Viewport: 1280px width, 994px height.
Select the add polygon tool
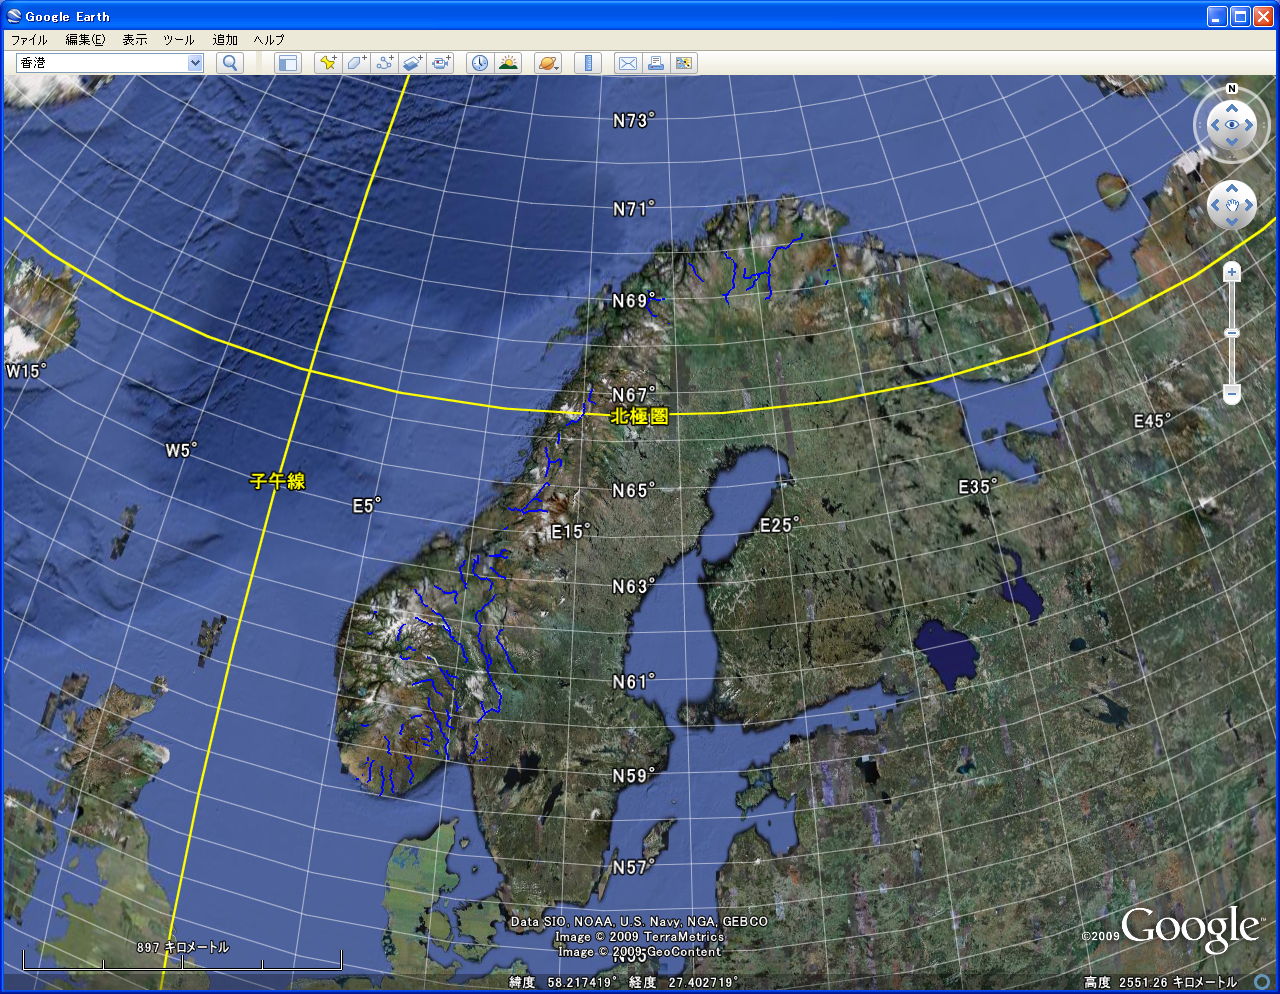(356, 63)
